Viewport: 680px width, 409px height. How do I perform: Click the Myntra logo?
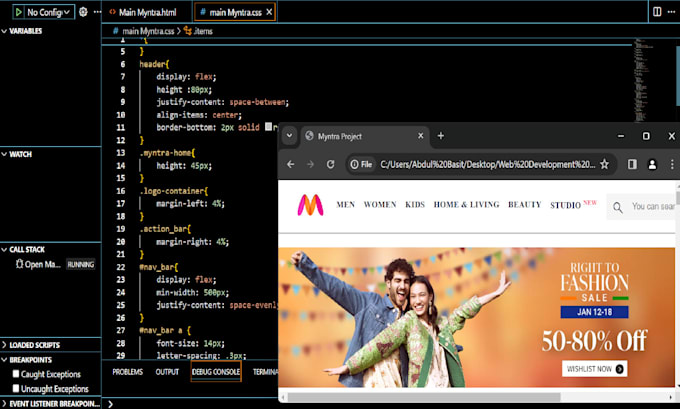point(310,205)
